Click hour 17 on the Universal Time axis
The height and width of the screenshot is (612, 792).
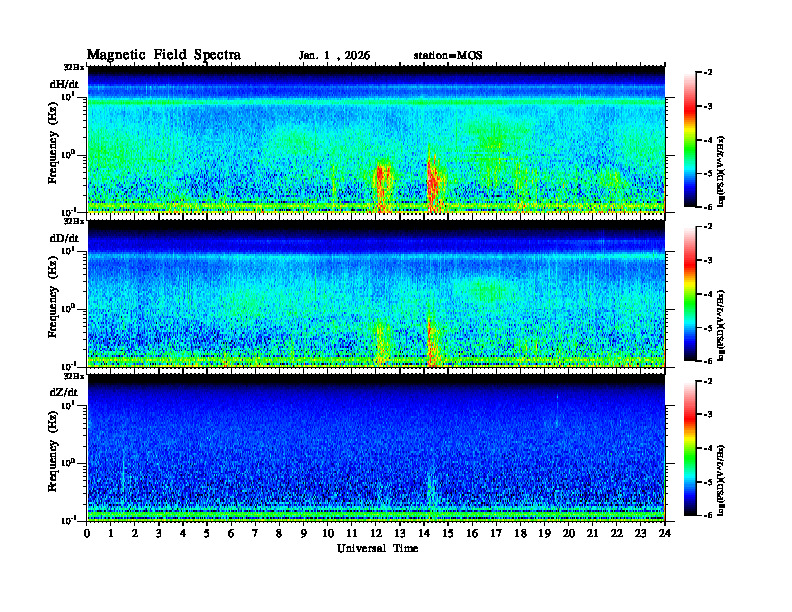pyautogui.click(x=497, y=534)
